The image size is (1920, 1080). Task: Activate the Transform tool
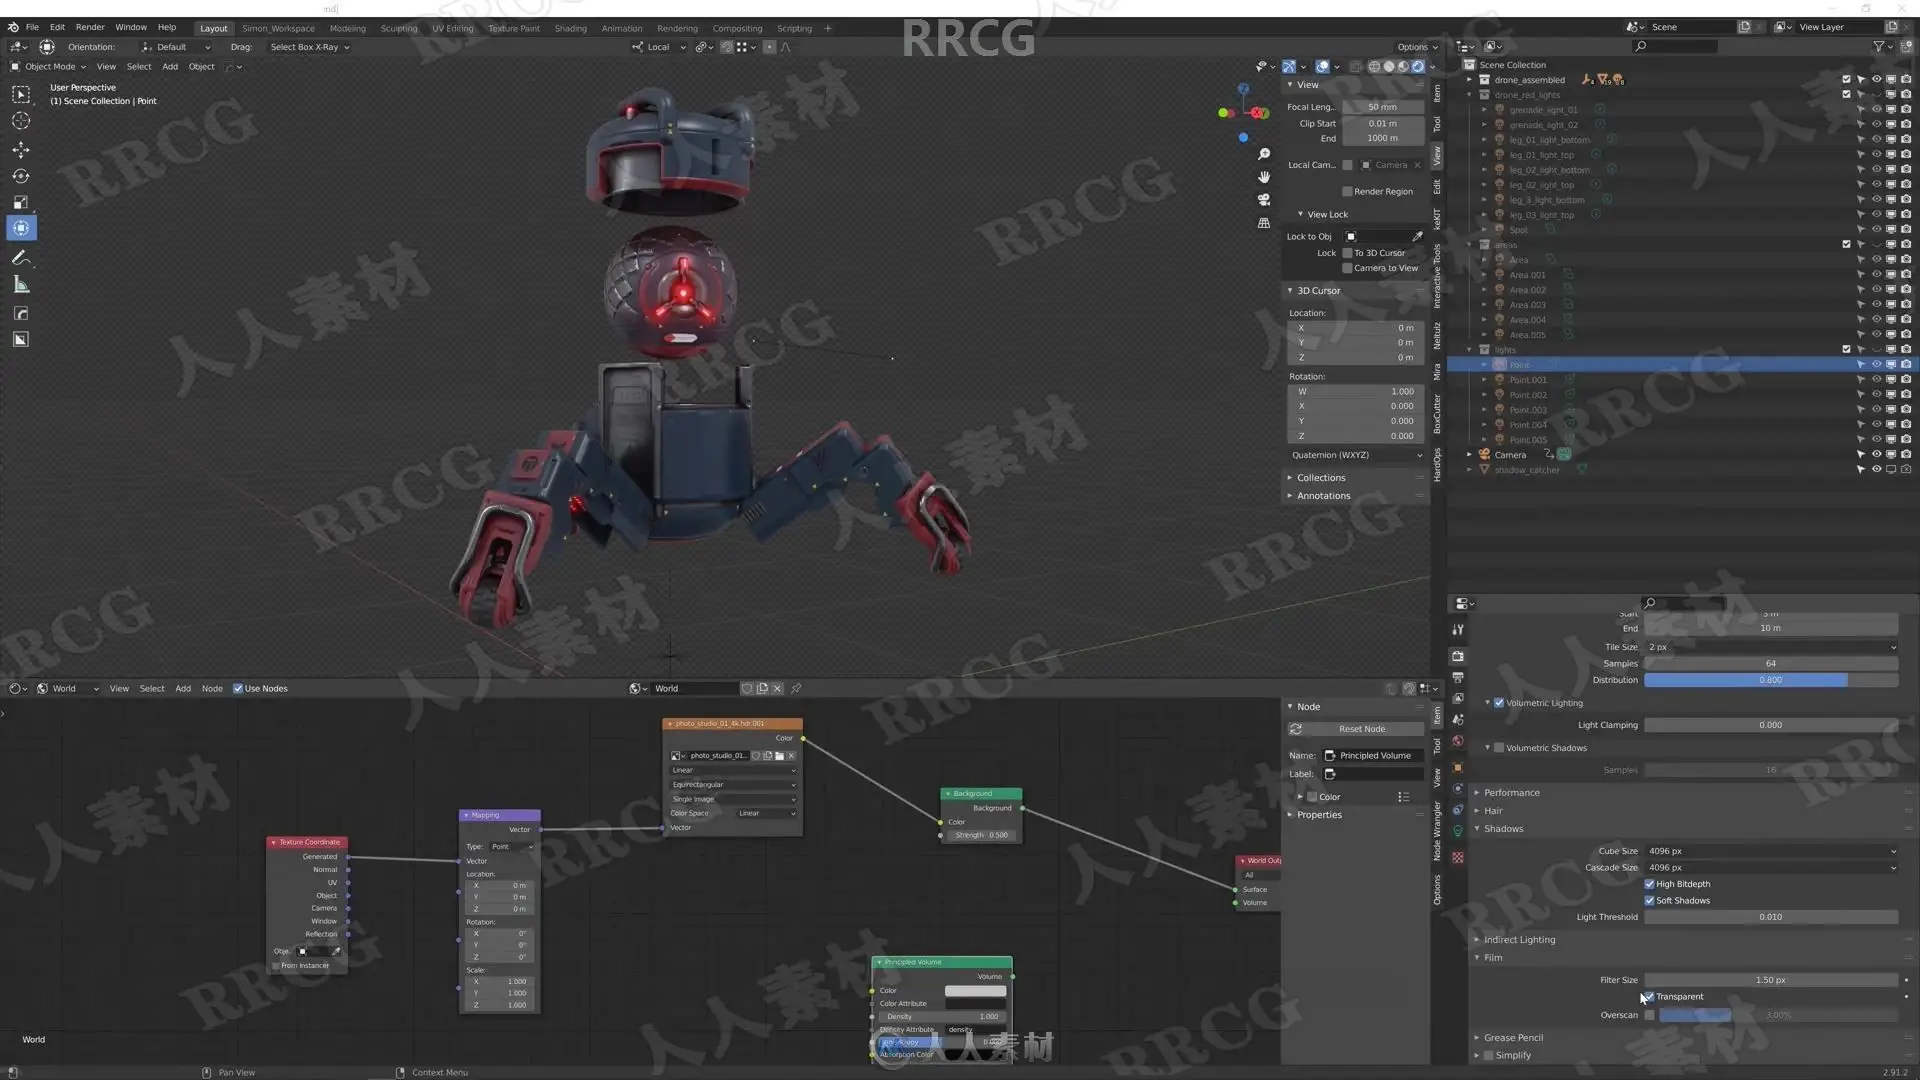21,229
